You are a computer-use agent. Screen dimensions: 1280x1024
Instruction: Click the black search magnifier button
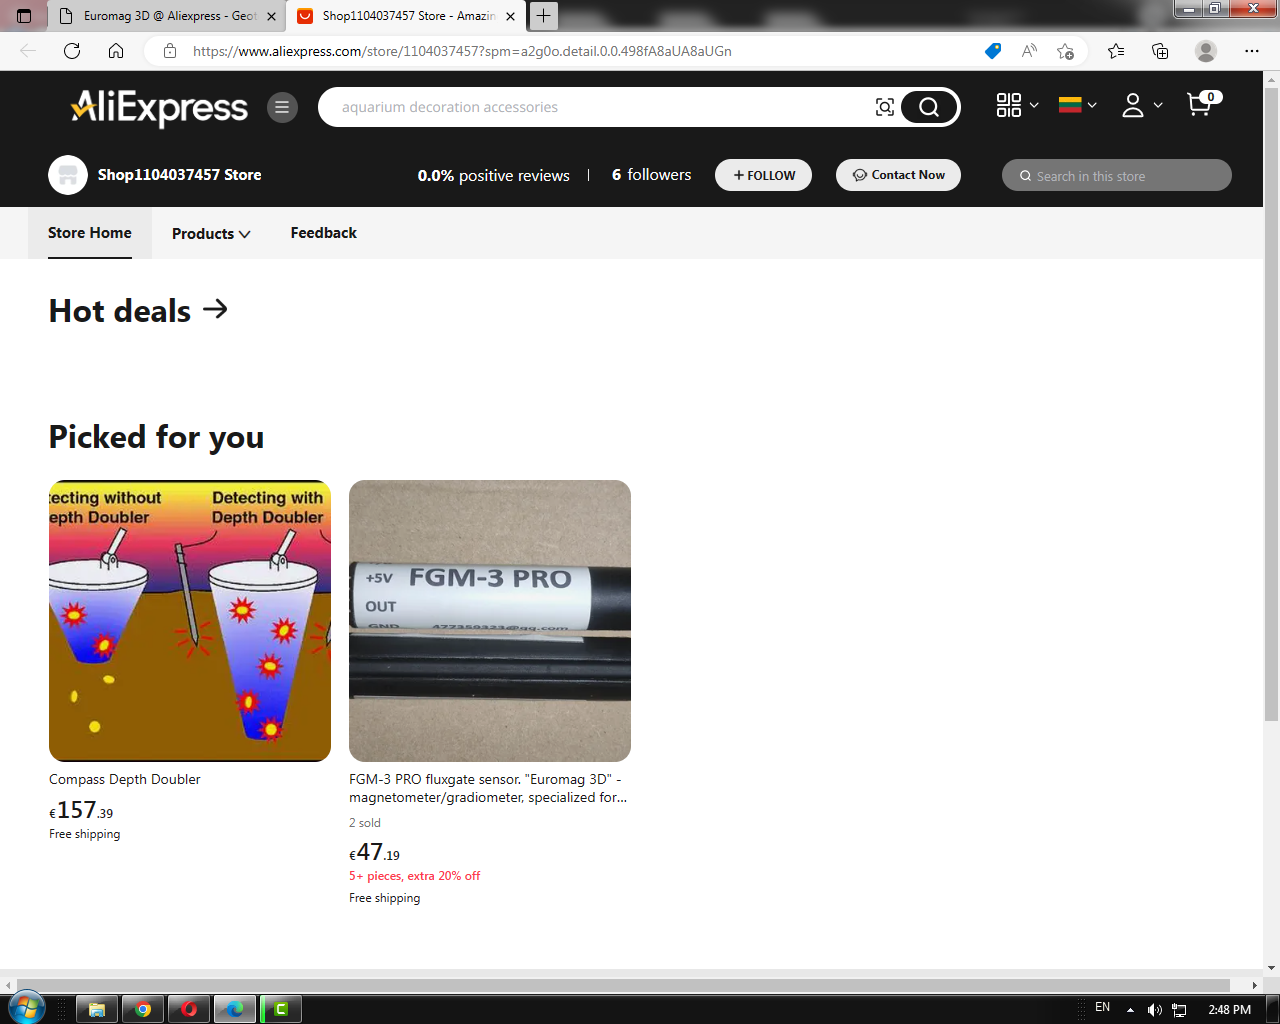click(929, 107)
